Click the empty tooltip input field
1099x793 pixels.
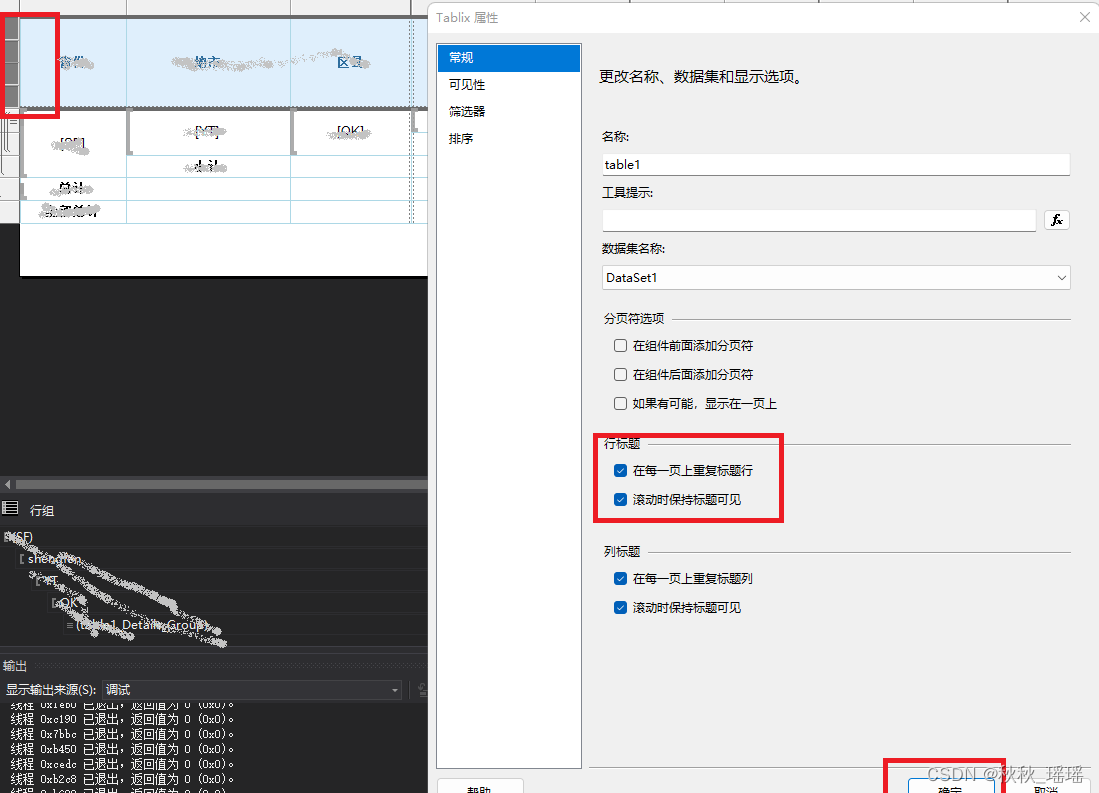point(819,220)
